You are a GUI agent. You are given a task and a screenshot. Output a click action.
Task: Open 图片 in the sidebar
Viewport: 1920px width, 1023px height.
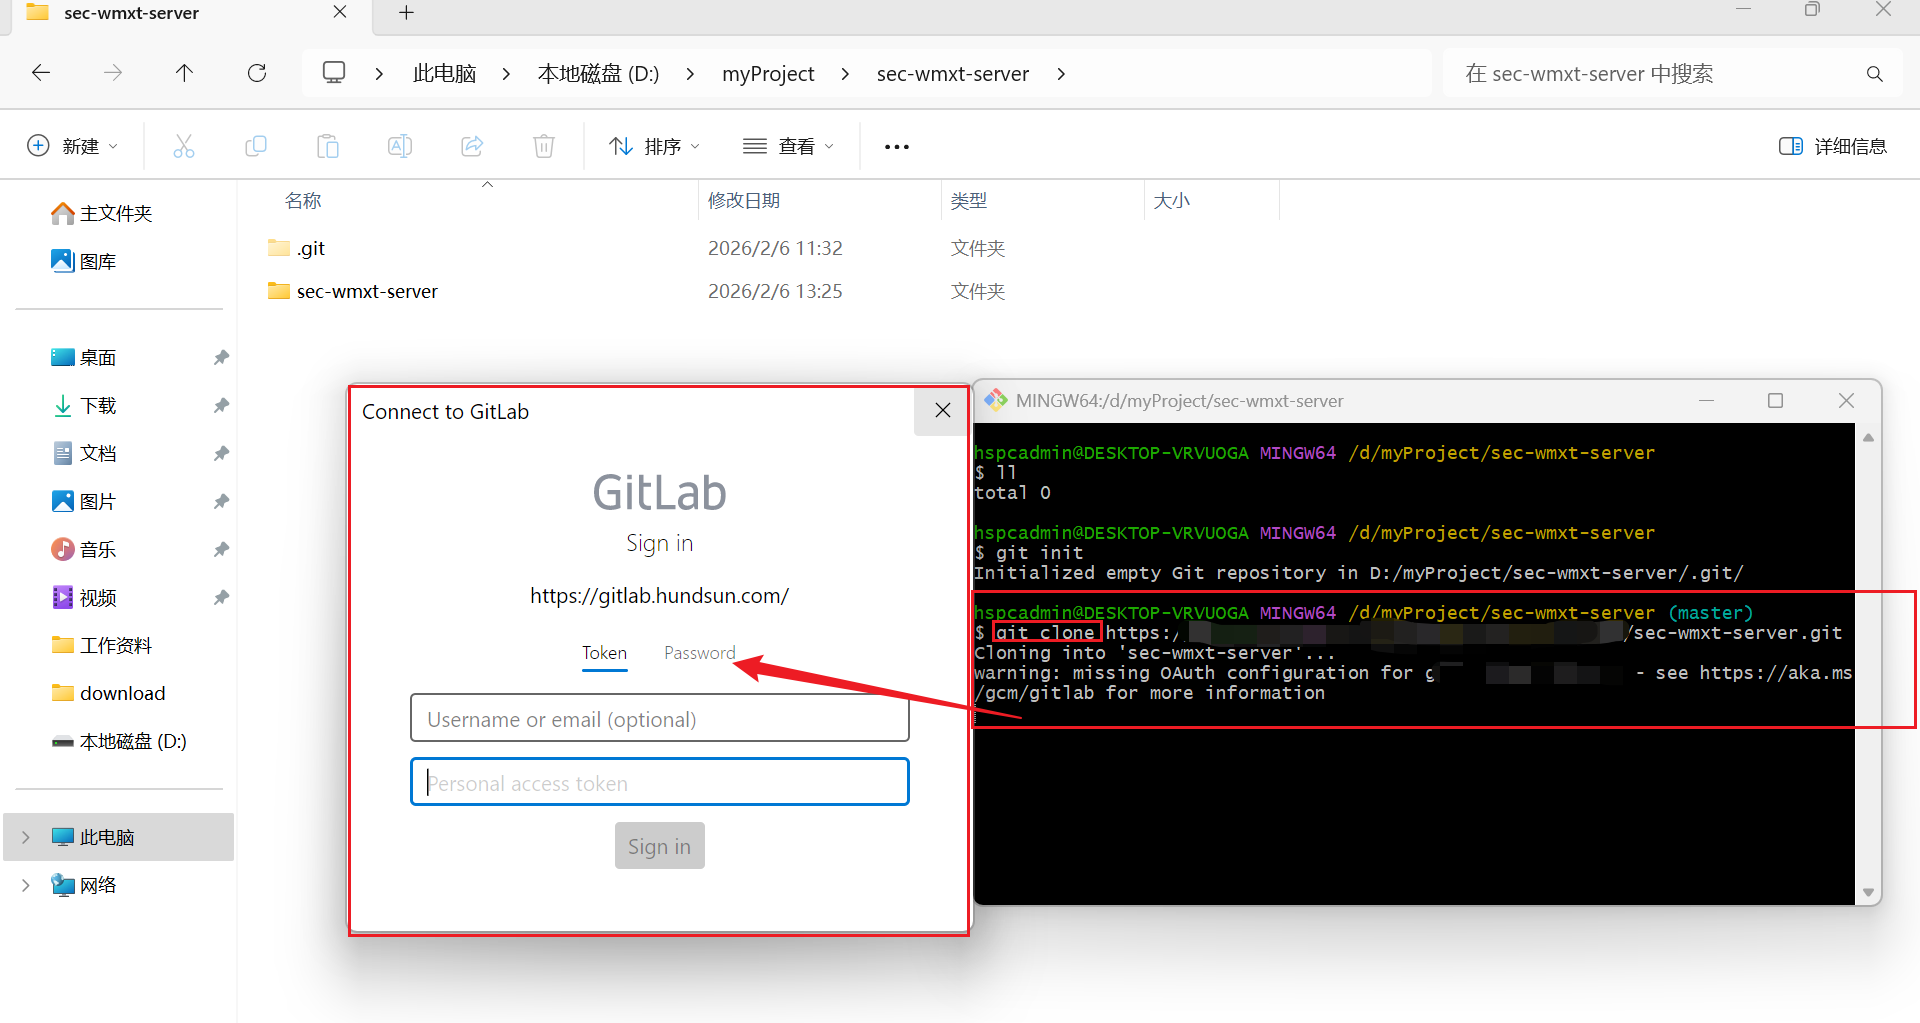click(84, 501)
